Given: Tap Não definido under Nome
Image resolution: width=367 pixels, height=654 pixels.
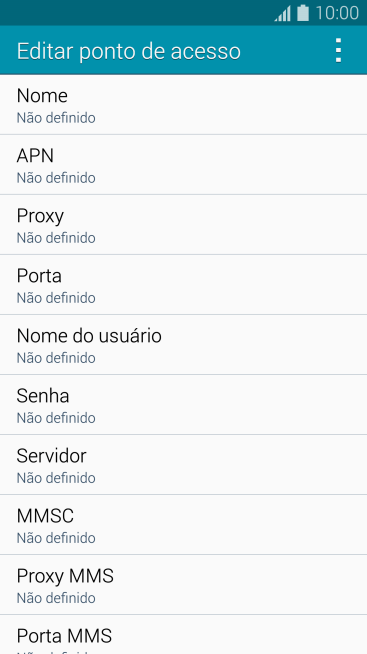Looking at the screenshot, I should coord(56,118).
